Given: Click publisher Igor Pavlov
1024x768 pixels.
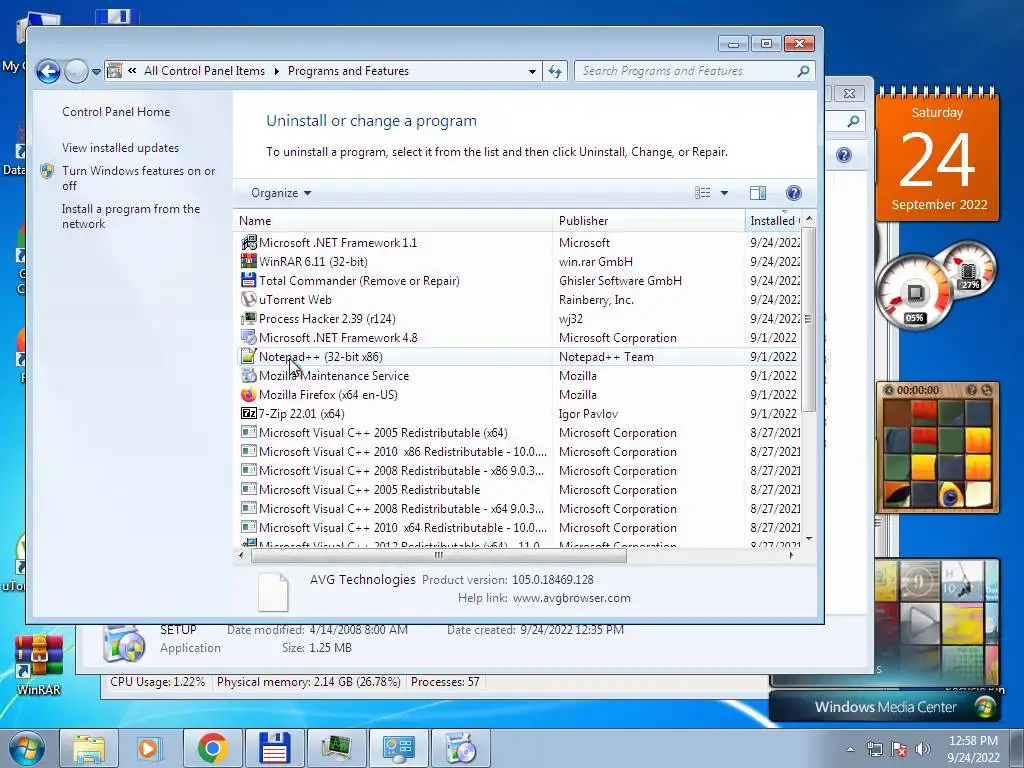Looking at the screenshot, I should [588, 413].
